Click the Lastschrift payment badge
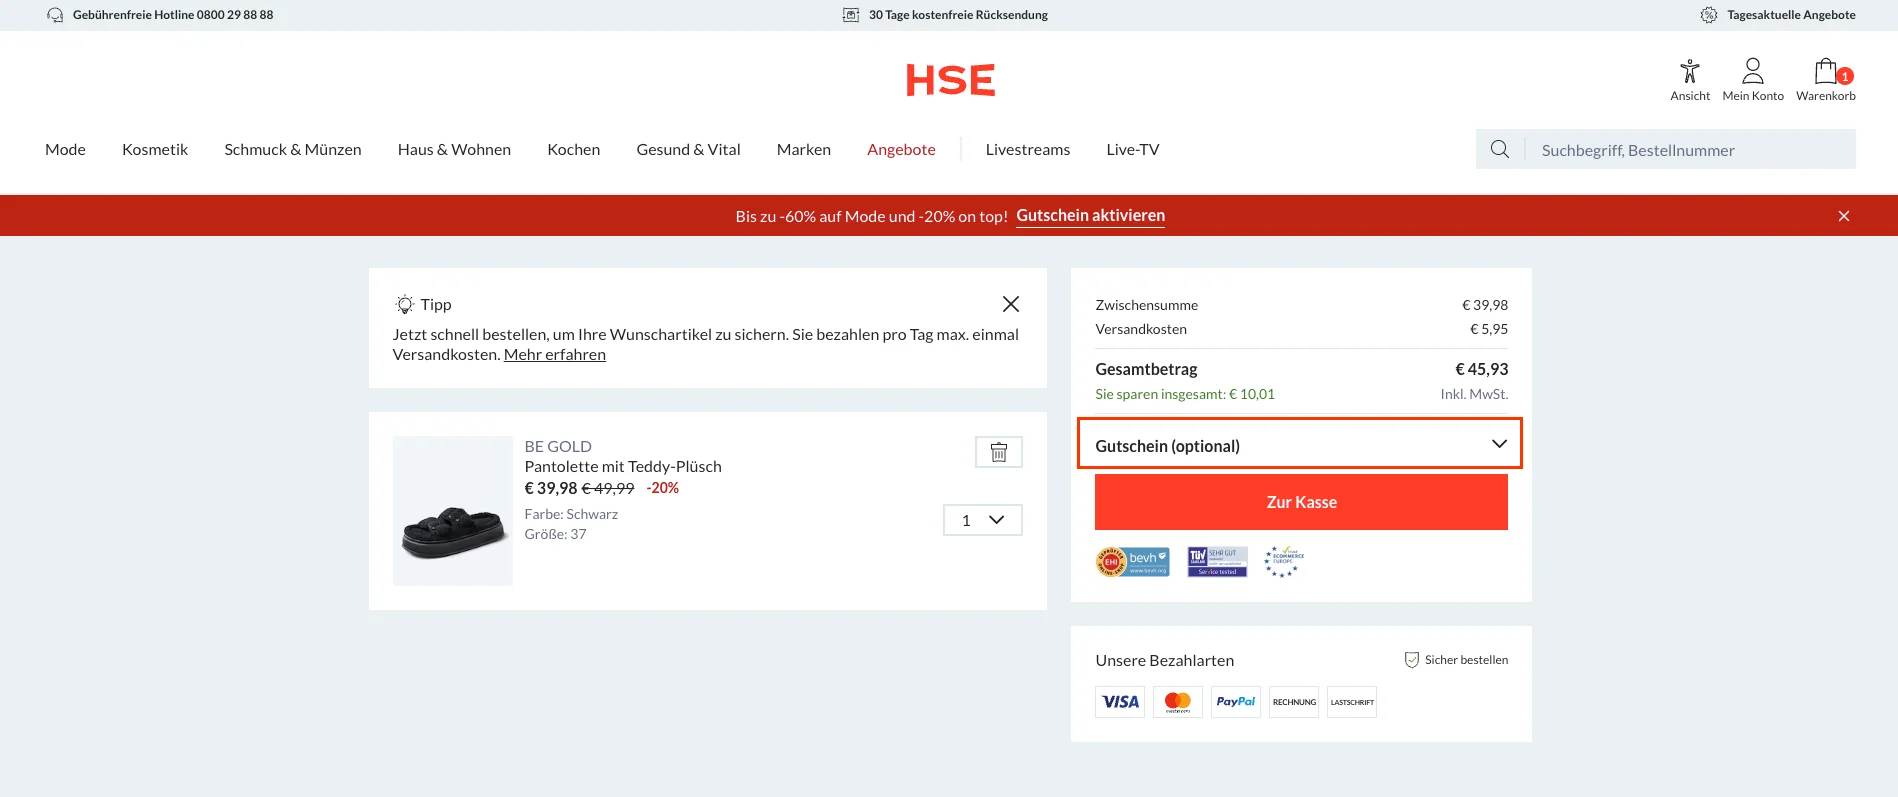This screenshot has width=1898, height=797. (1352, 702)
